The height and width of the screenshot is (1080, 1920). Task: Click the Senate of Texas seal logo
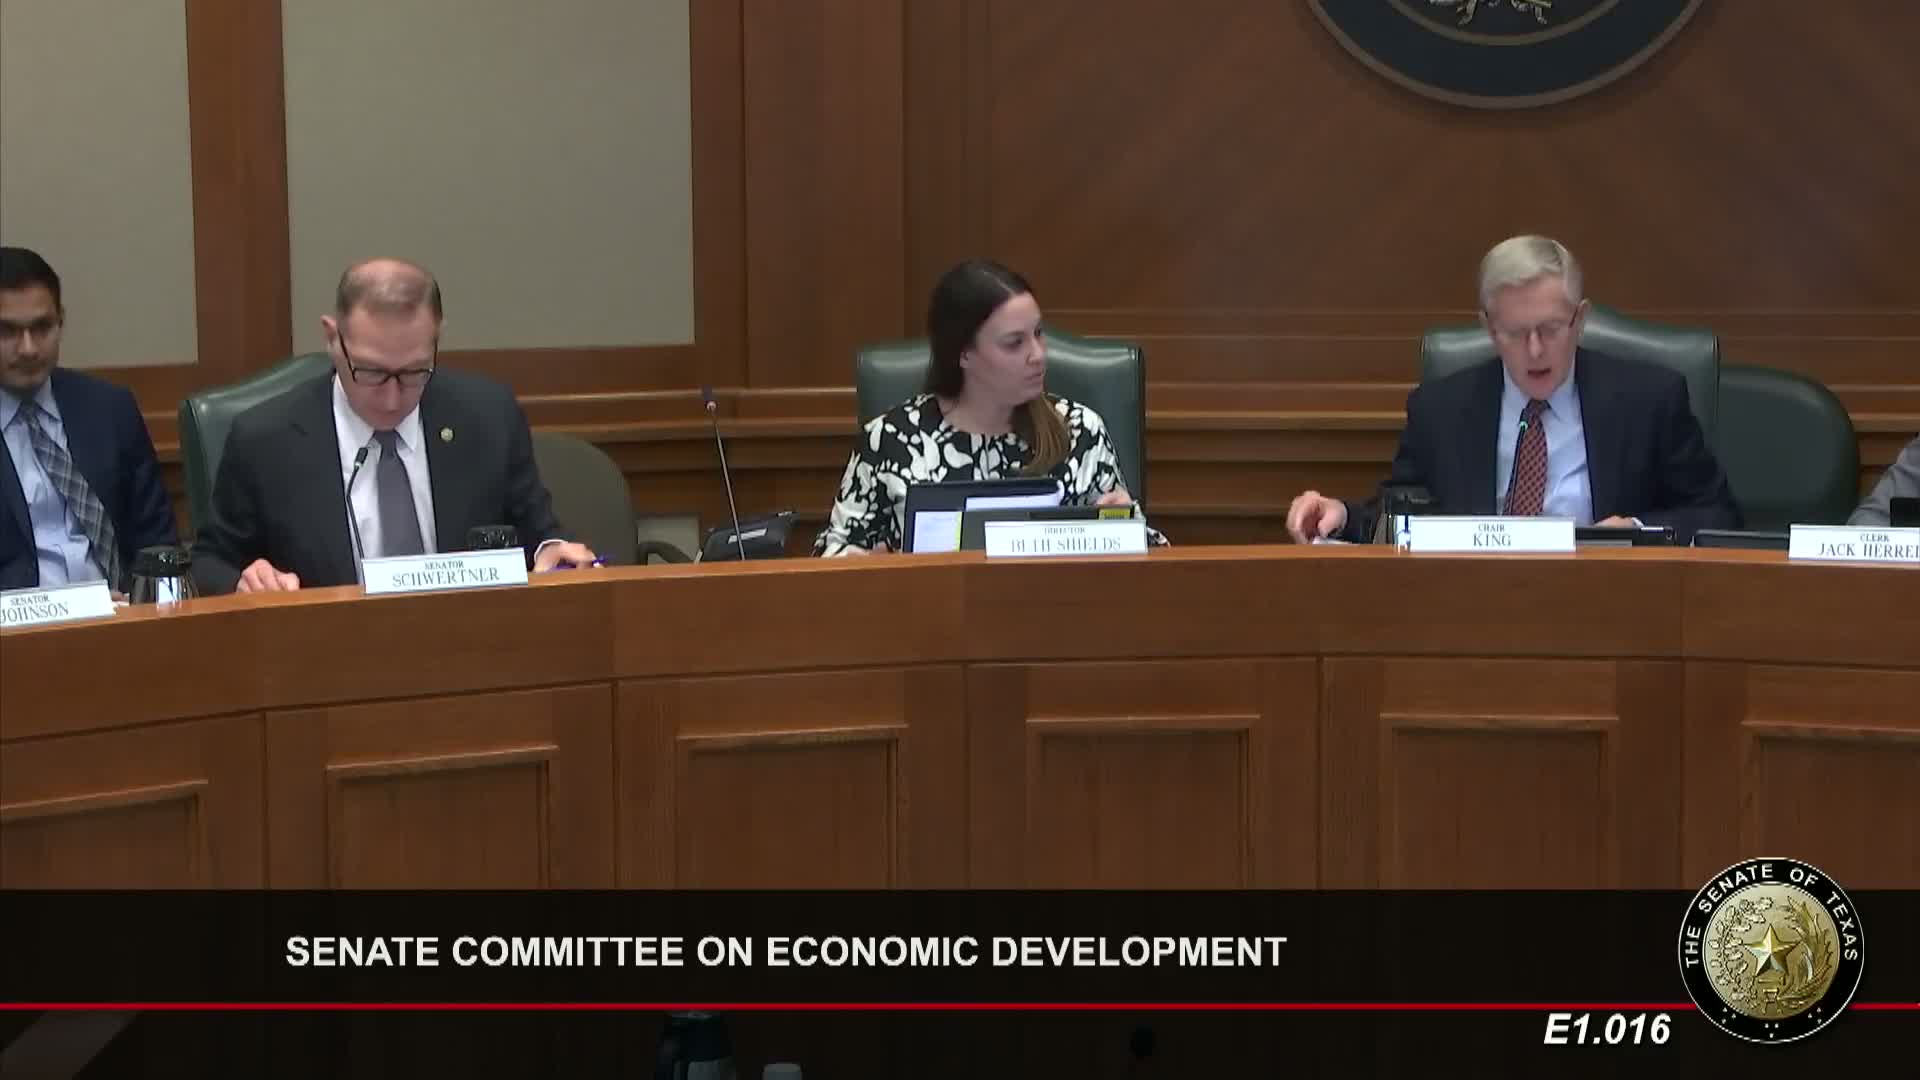(1770, 950)
